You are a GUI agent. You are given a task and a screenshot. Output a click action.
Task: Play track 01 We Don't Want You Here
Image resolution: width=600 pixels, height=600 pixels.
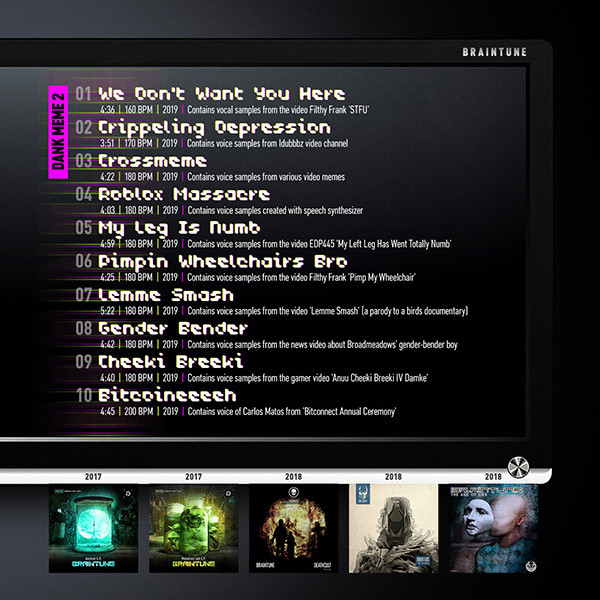pos(222,94)
